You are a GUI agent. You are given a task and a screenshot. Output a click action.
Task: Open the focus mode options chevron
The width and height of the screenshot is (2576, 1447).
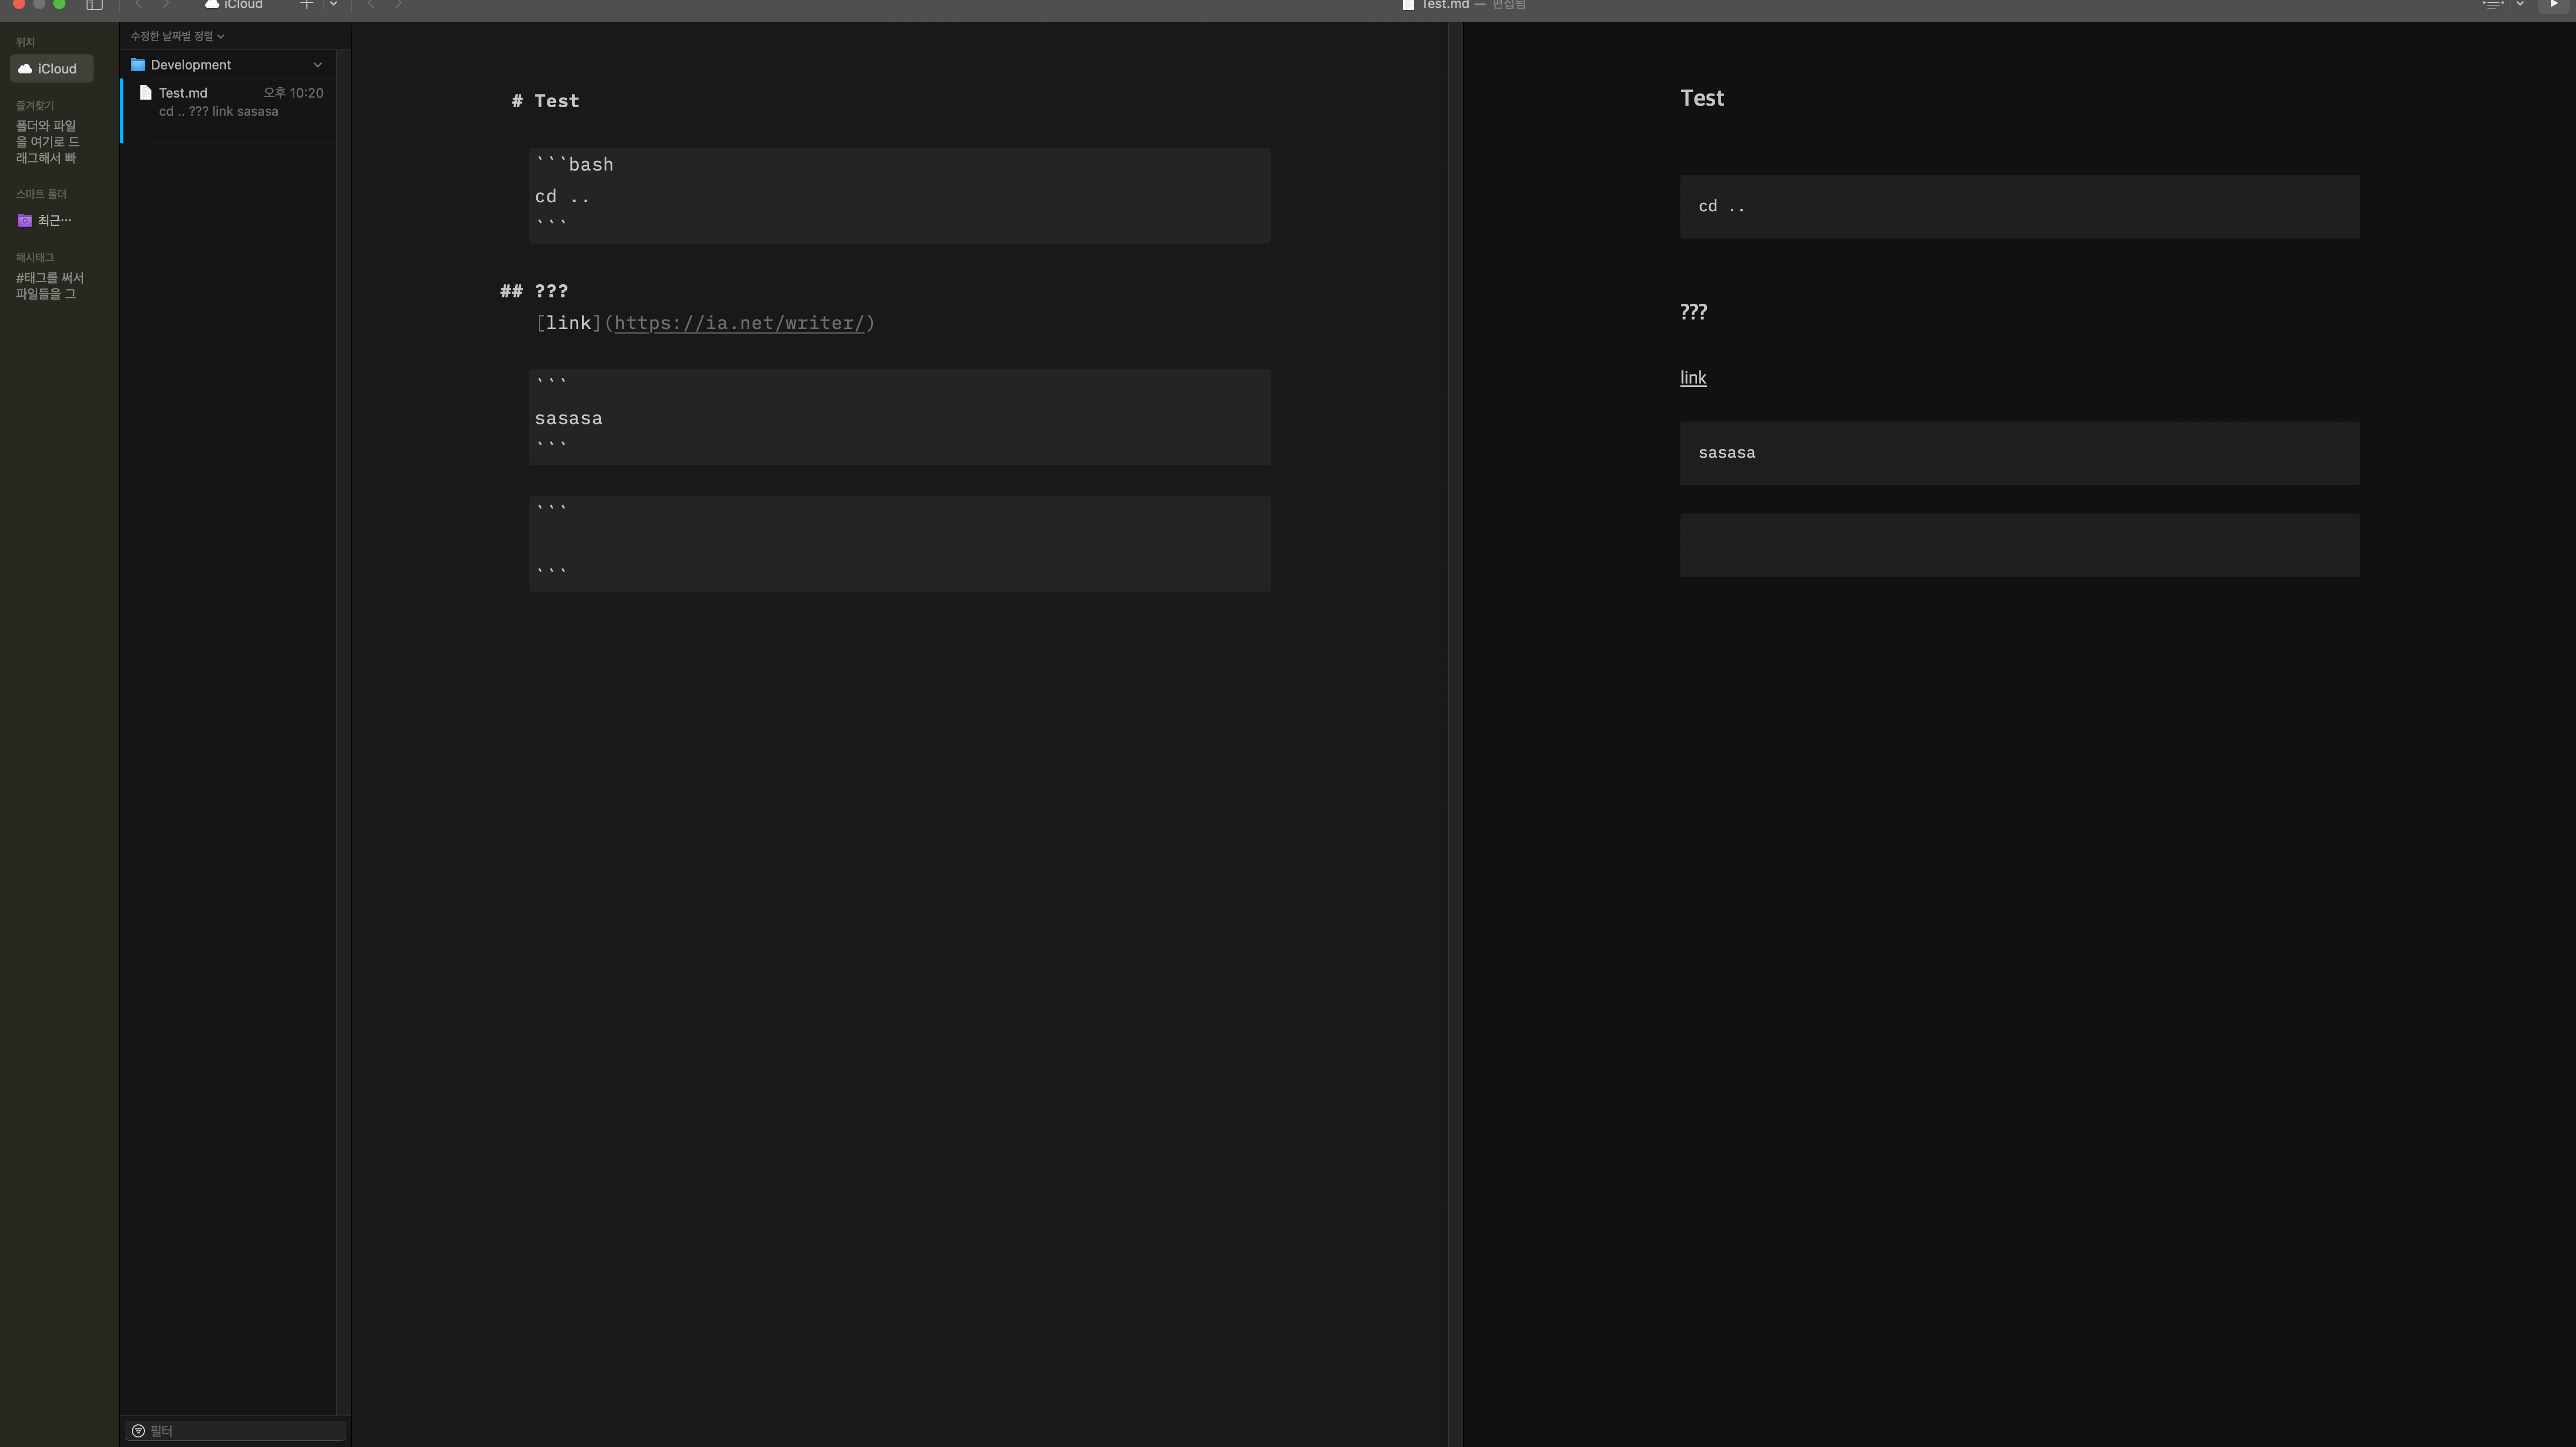coord(2520,5)
